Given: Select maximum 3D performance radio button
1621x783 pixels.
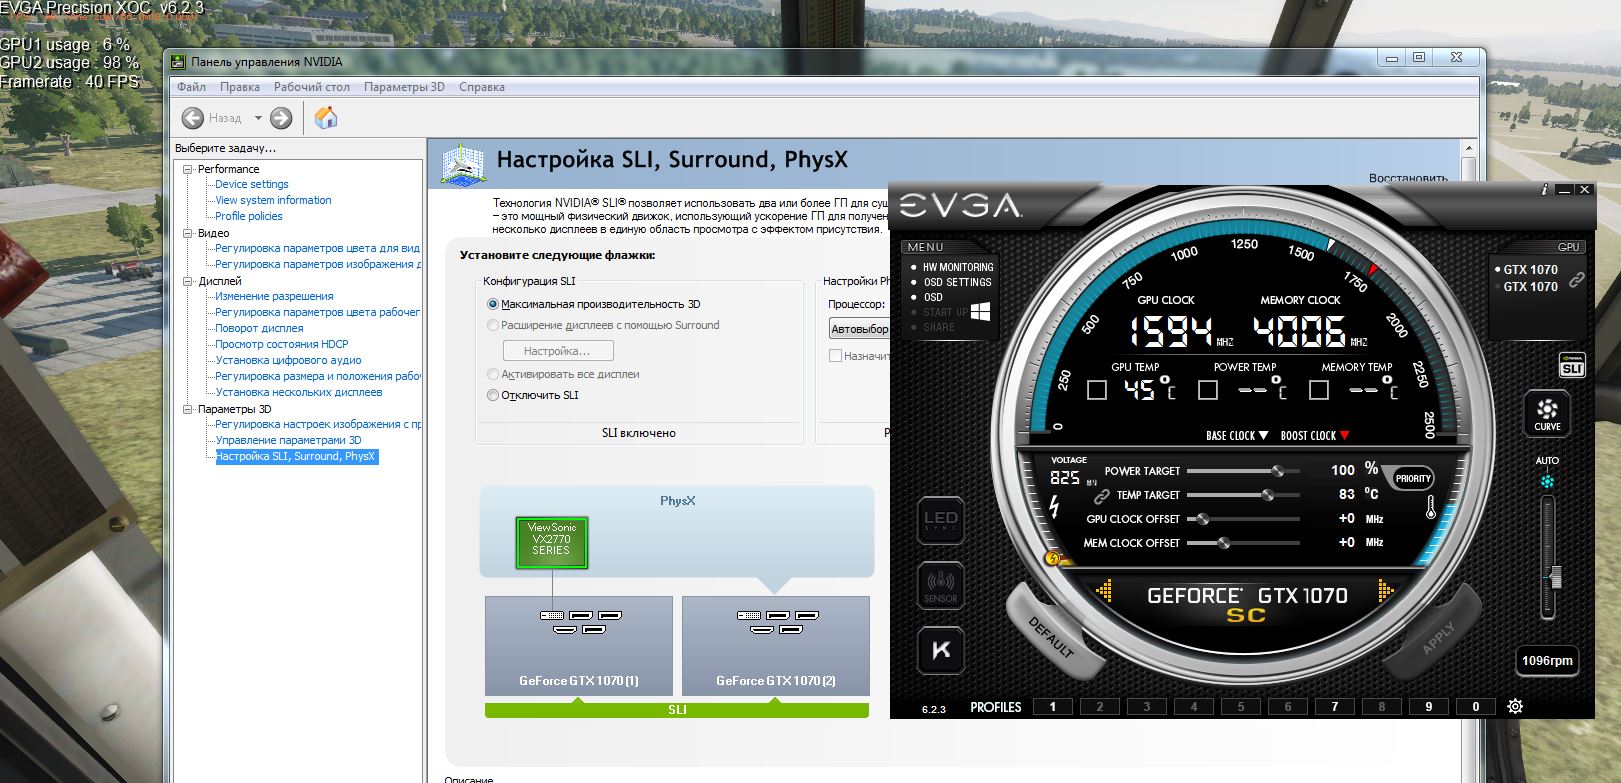Looking at the screenshot, I should coord(492,304).
